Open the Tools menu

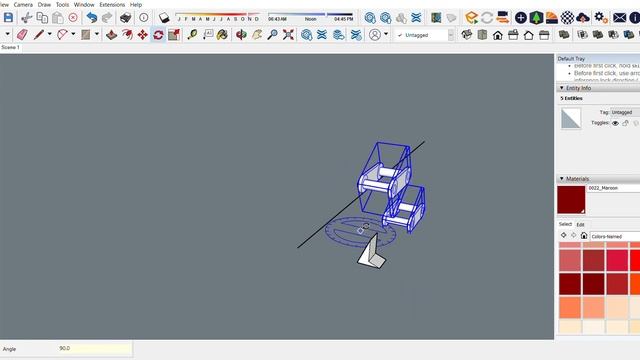tap(62, 4)
